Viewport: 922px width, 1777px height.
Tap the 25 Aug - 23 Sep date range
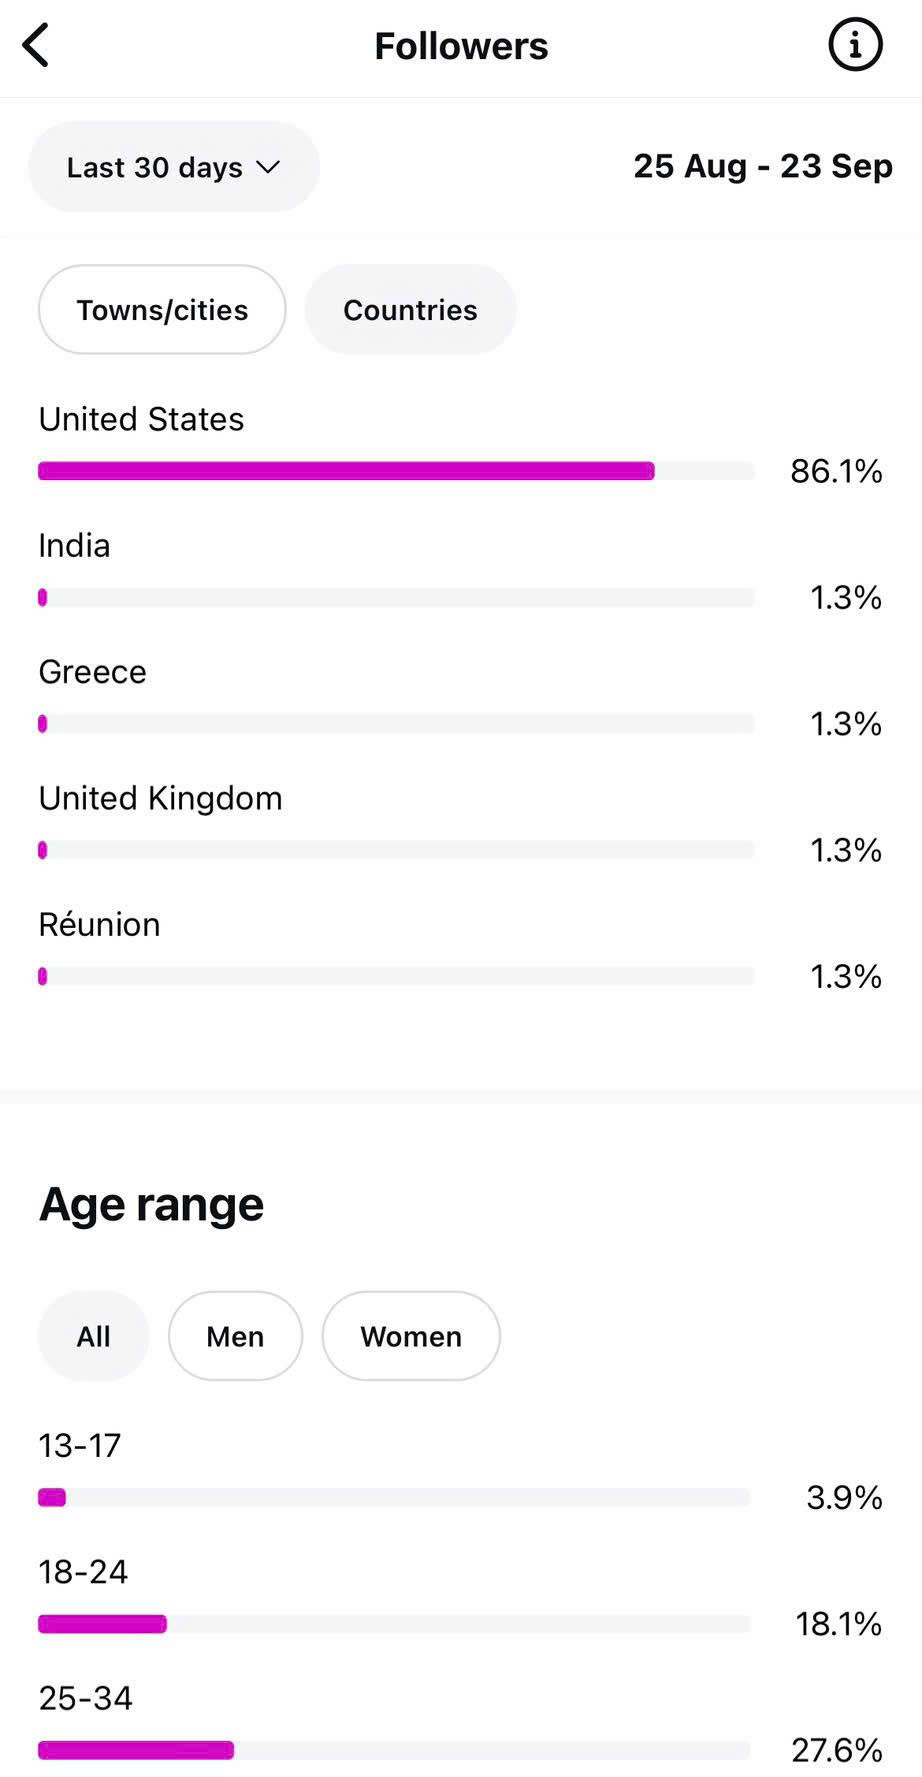point(763,166)
